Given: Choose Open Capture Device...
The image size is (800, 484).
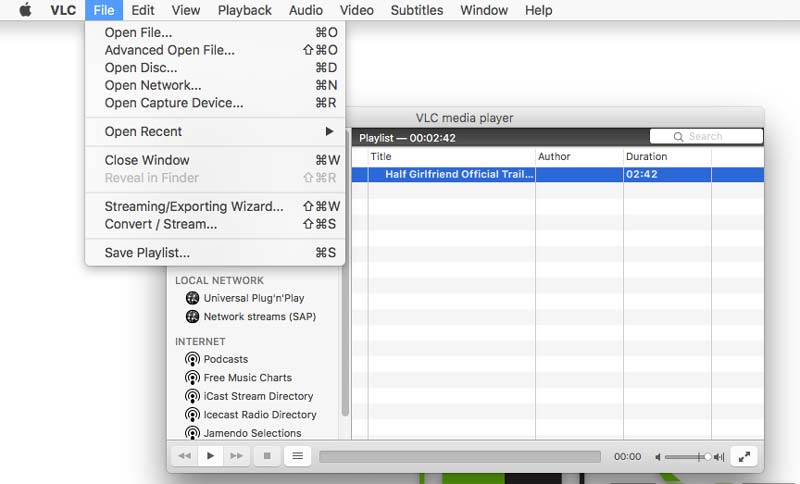Looking at the screenshot, I should (x=215, y=103).
